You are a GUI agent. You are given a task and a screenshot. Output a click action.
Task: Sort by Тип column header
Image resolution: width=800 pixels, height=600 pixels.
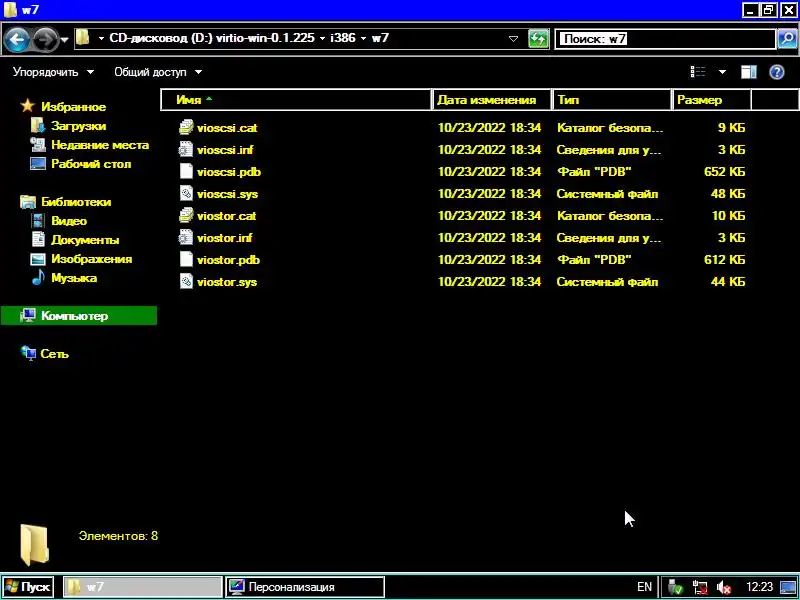612,100
